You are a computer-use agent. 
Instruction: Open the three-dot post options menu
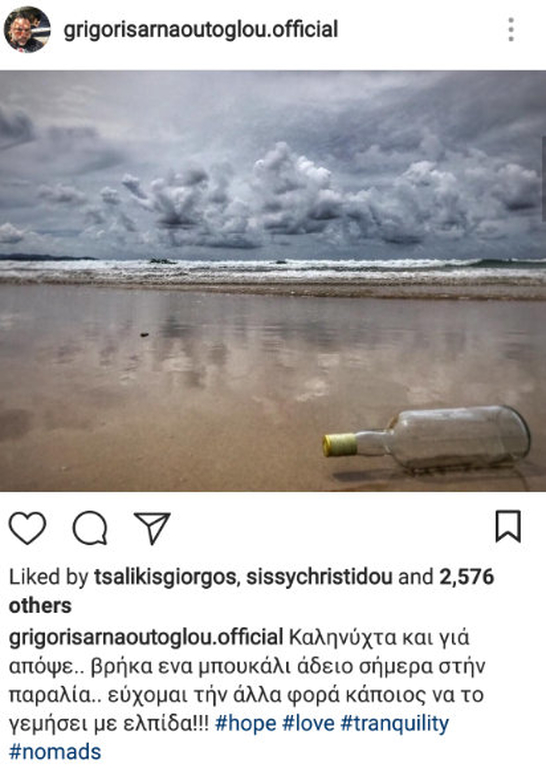(511, 29)
